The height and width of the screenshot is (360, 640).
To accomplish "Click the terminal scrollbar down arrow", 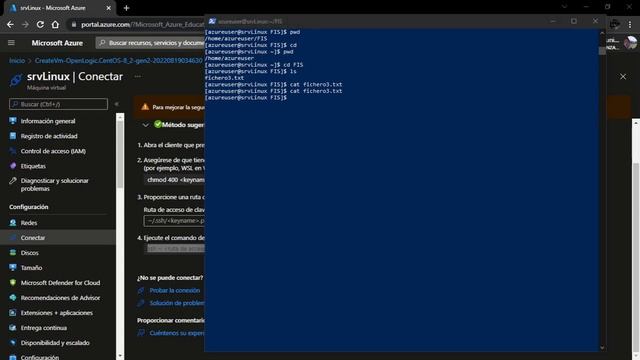I will click(602, 348).
